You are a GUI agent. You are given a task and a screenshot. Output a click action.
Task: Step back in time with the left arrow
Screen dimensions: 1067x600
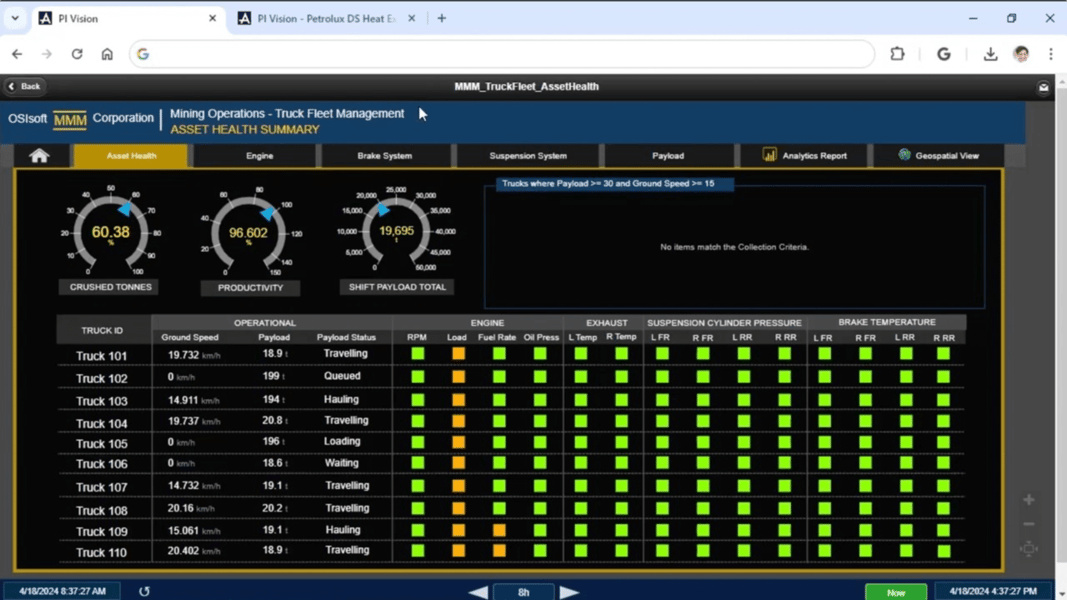click(477, 591)
